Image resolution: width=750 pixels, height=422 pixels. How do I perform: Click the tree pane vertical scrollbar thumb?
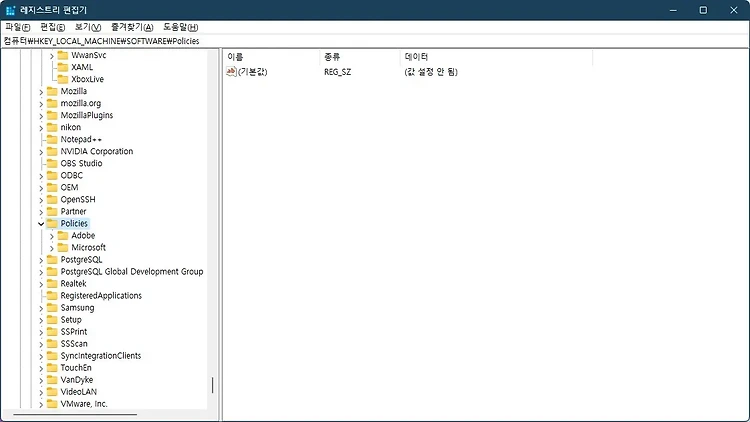click(212, 385)
